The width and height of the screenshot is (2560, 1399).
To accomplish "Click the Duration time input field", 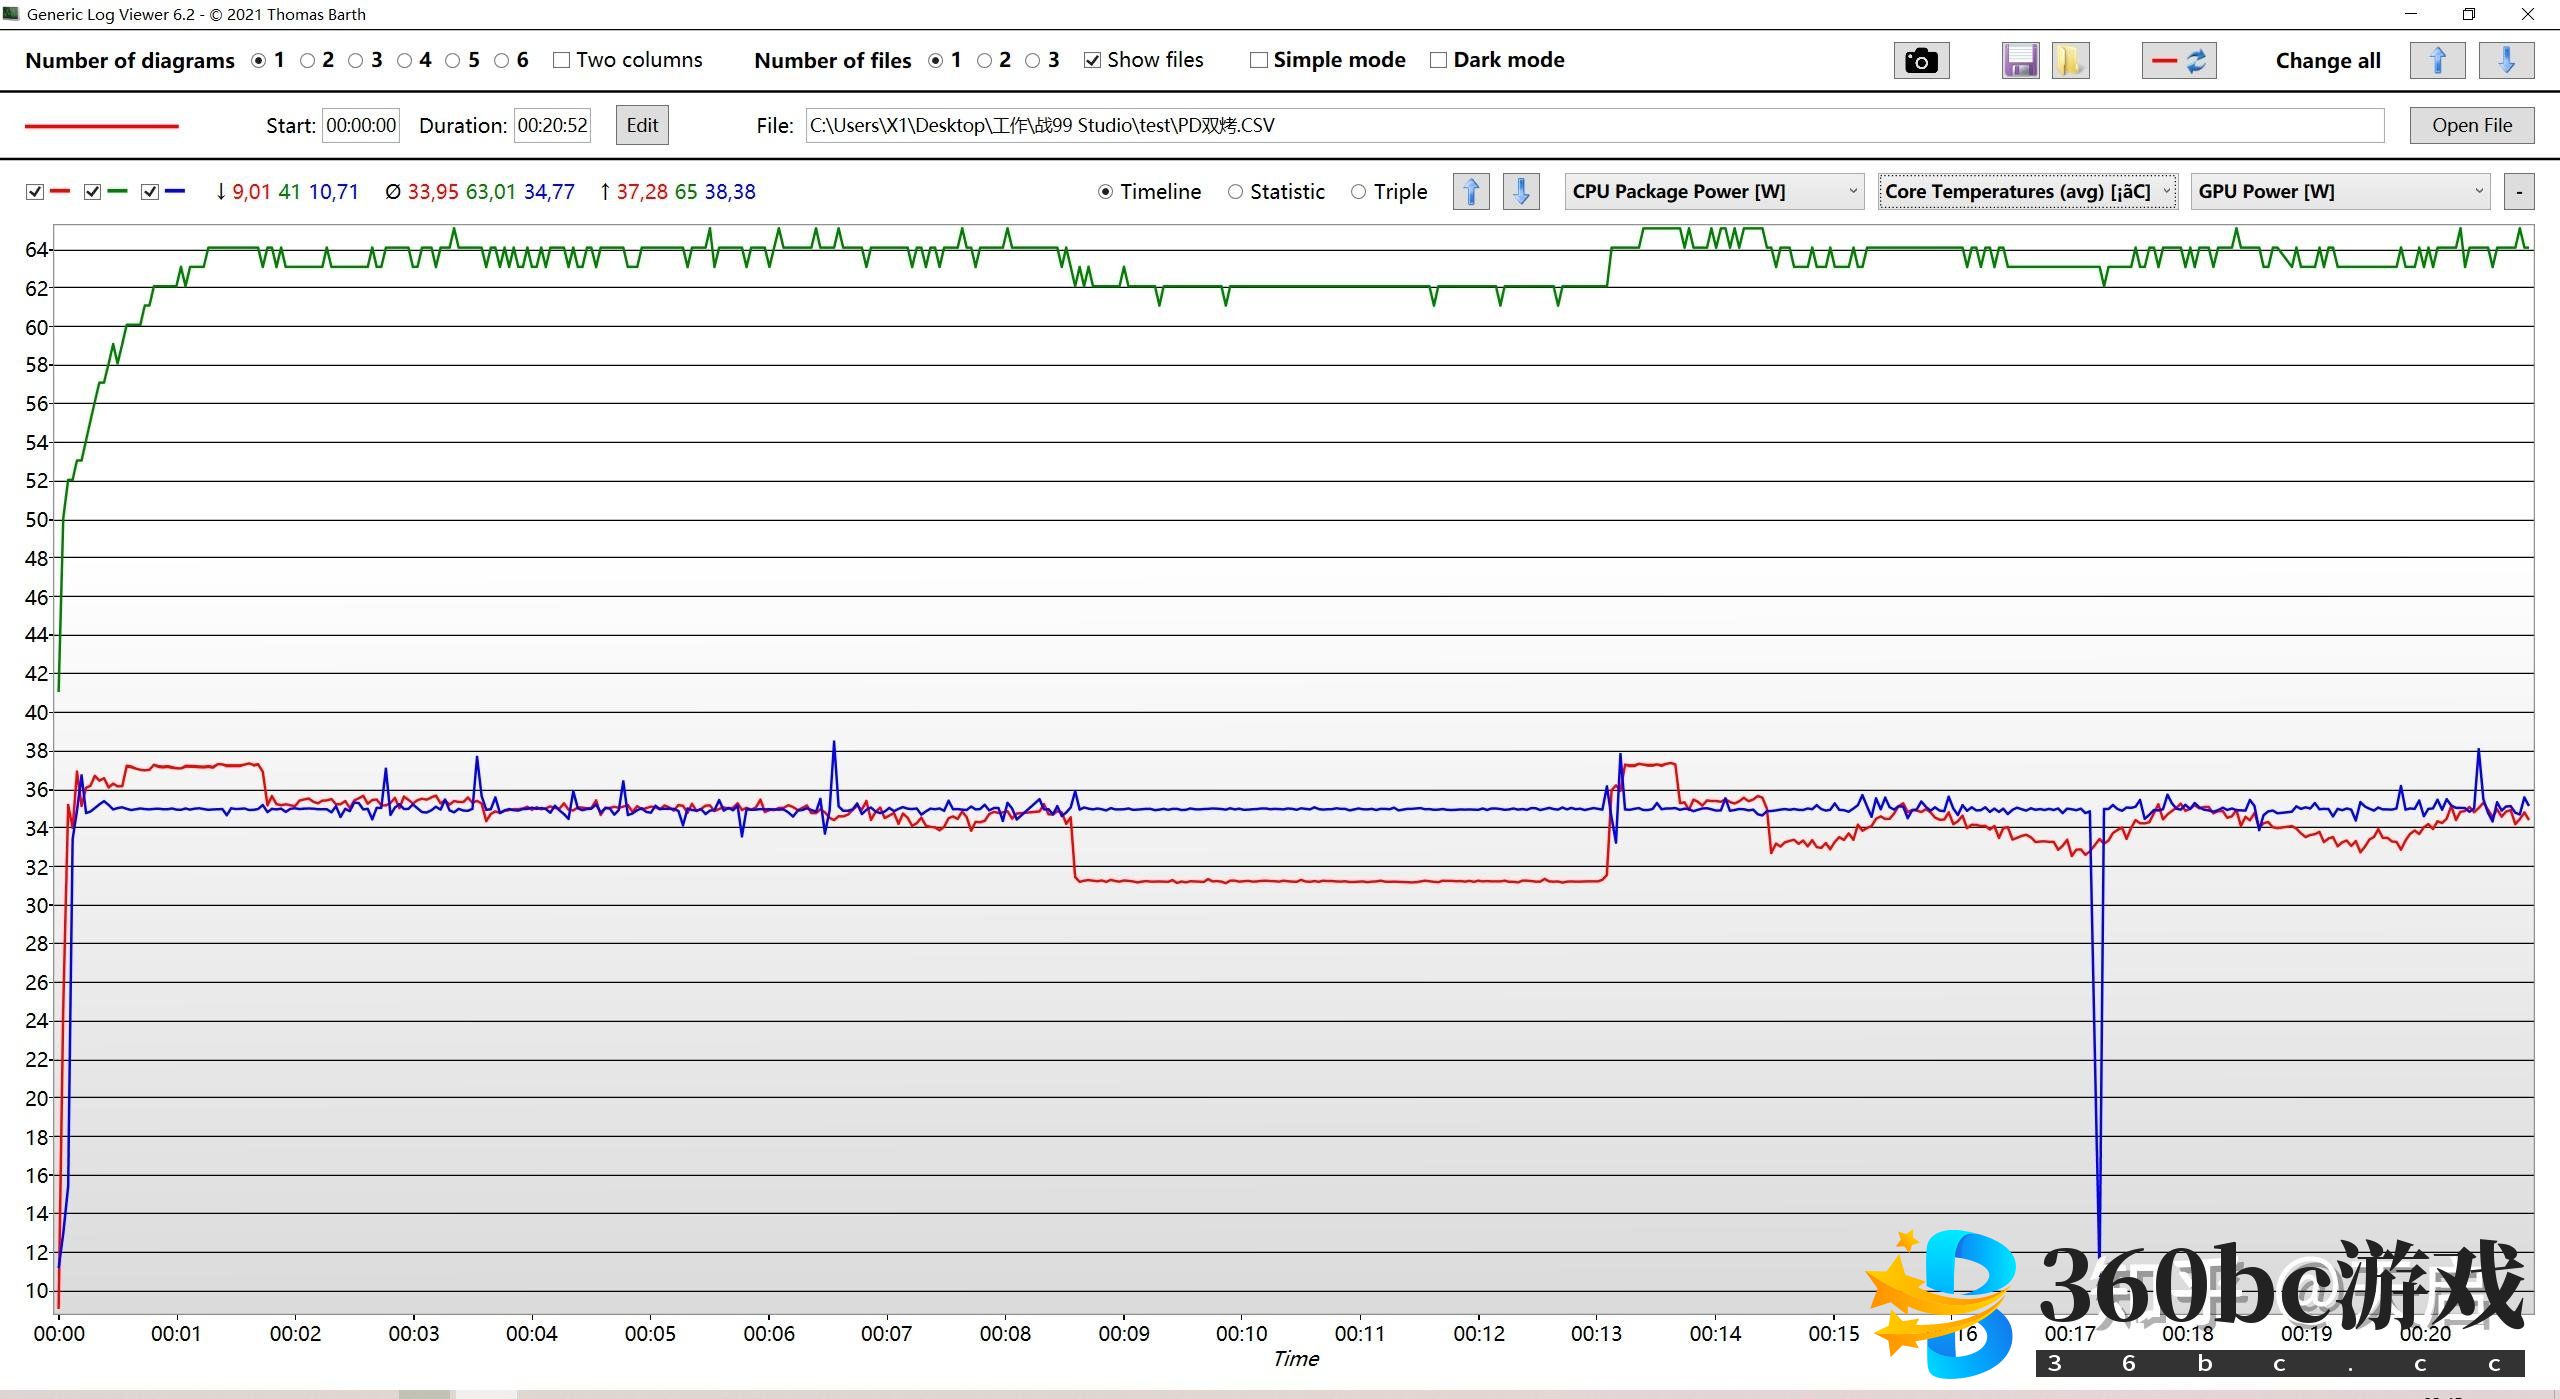I will [552, 125].
